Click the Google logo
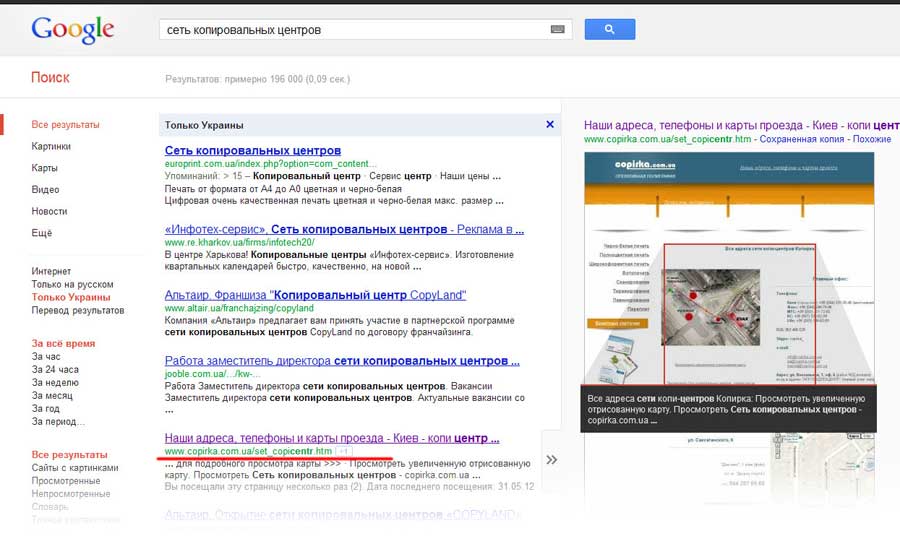Image resolution: width=900 pixels, height=536 pixels. [72, 29]
